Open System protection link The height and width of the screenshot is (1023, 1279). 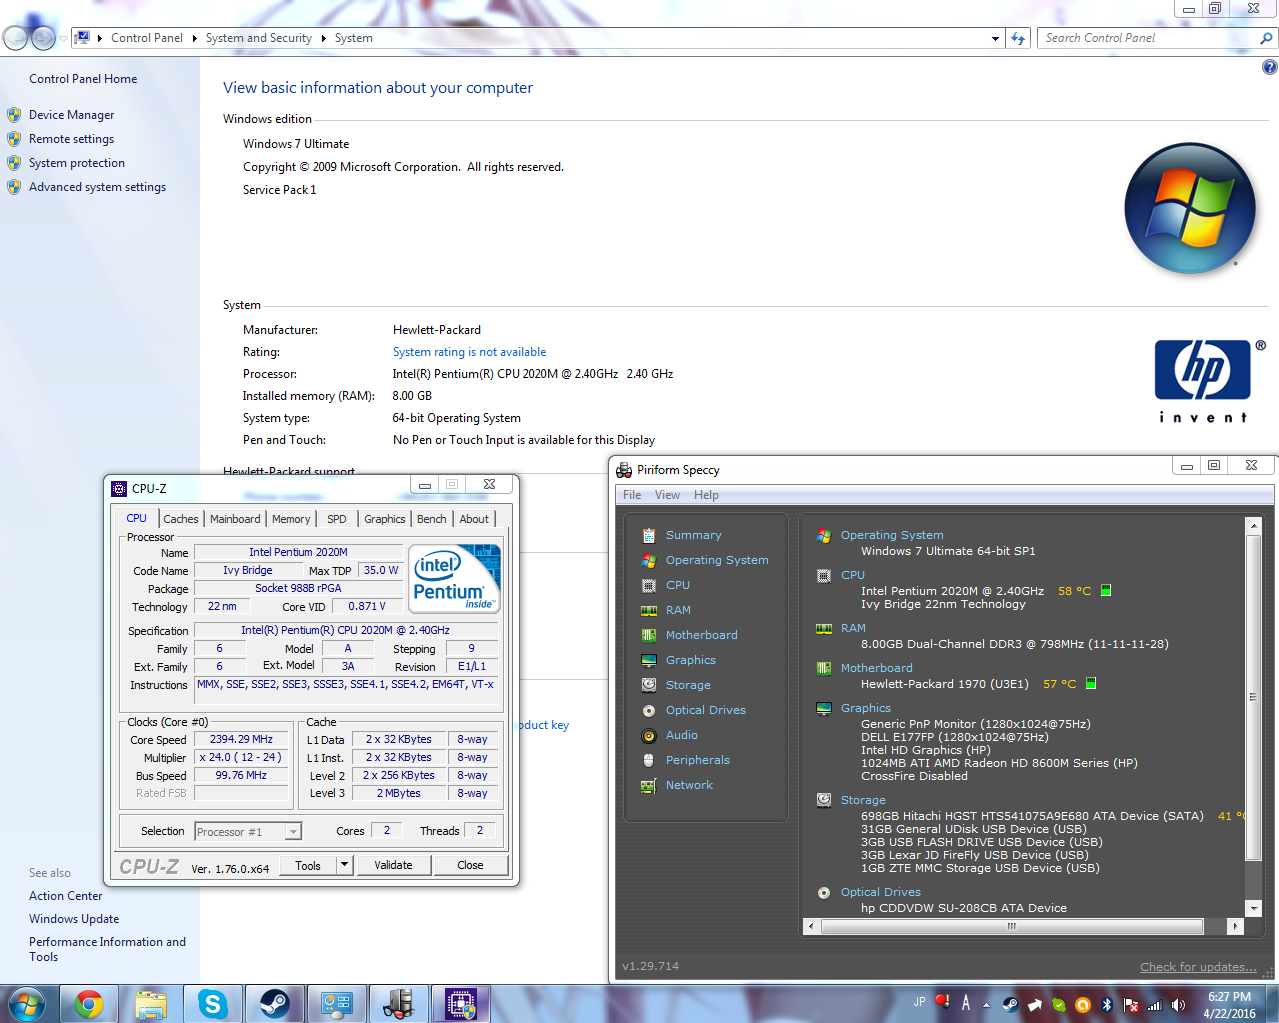pos(77,163)
